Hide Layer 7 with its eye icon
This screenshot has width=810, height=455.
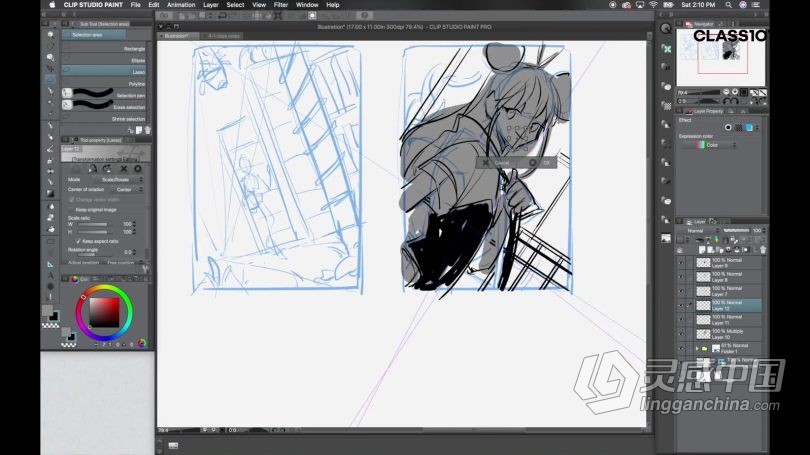pyautogui.click(x=681, y=291)
